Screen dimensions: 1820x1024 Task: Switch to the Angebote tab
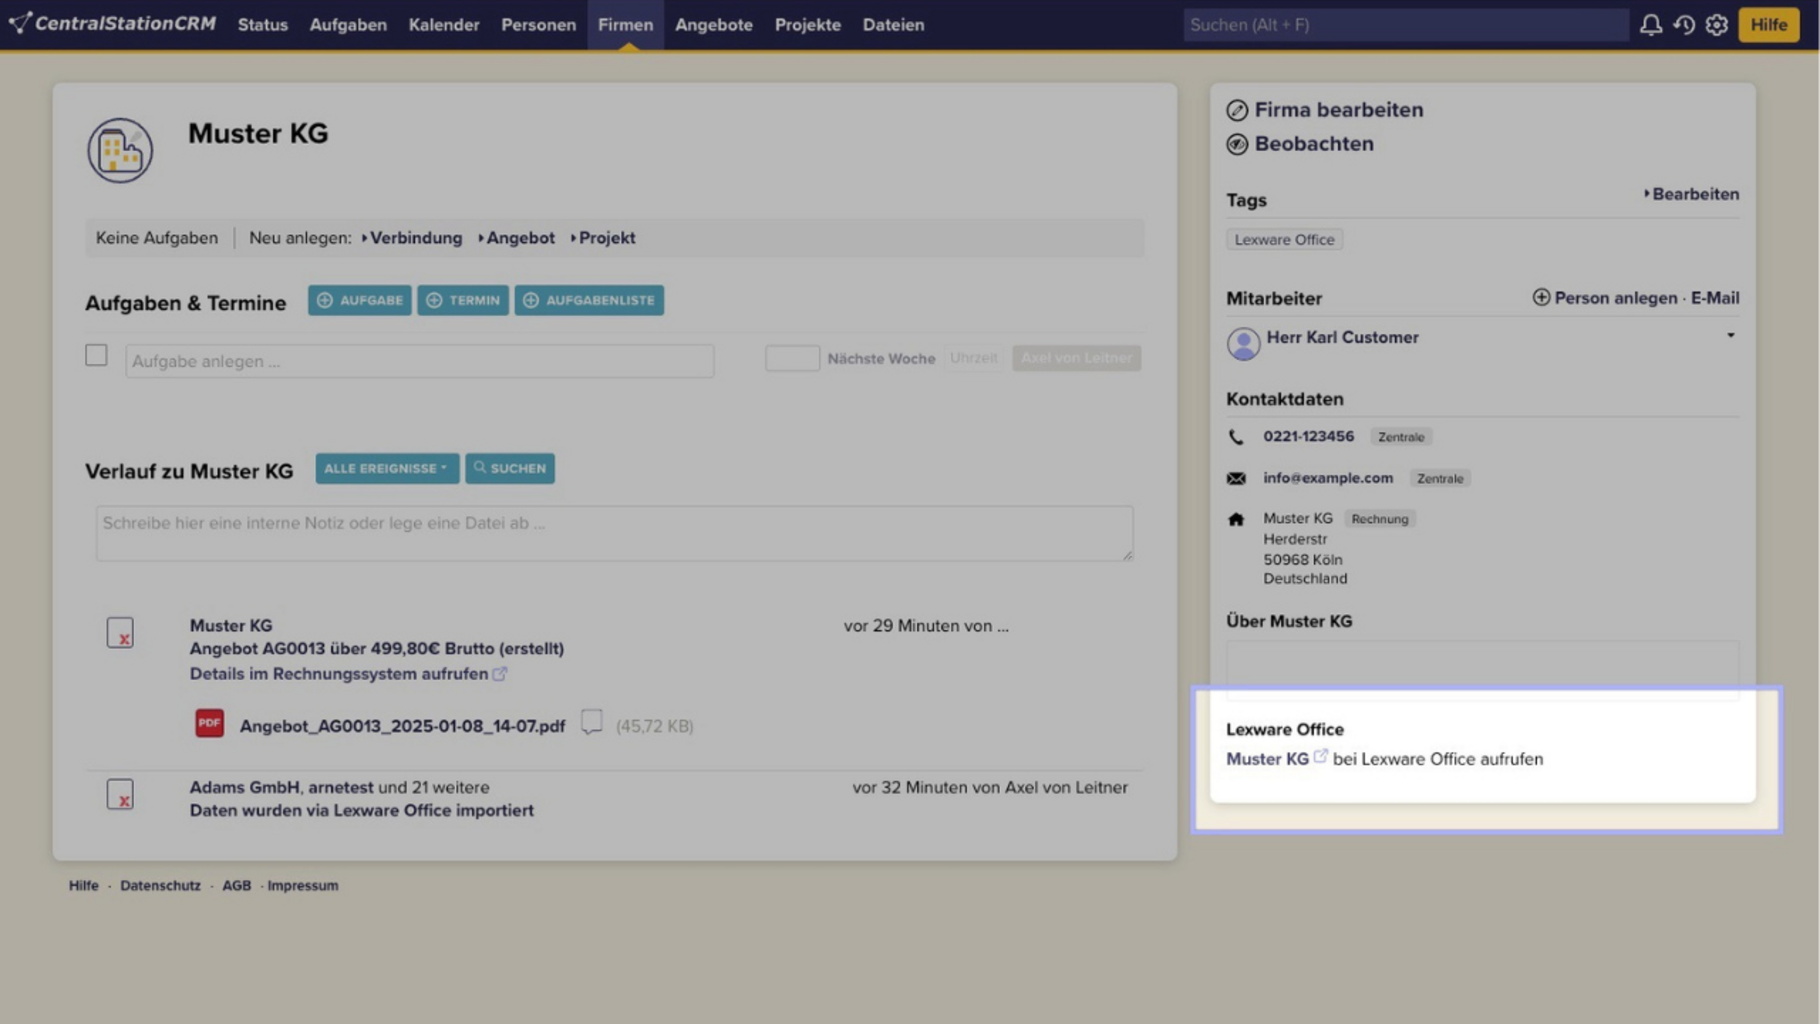point(713,25)
